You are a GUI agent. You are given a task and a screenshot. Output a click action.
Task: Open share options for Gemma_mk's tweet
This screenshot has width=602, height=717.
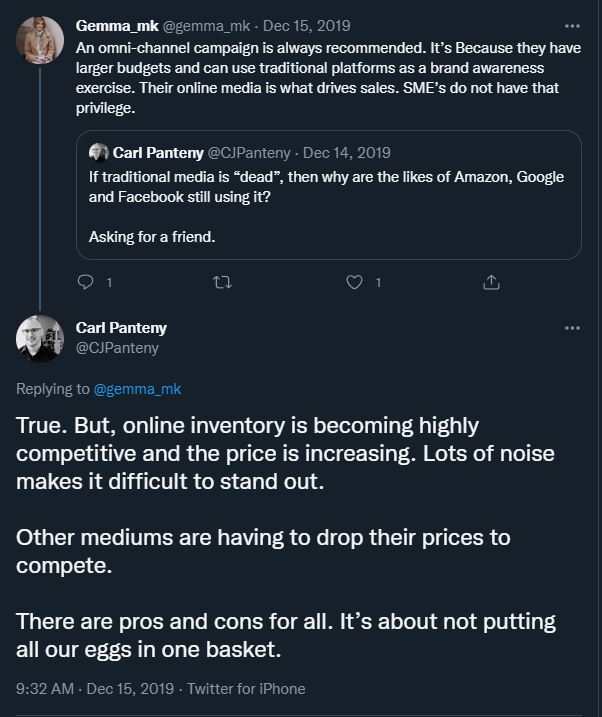(491, 283)
